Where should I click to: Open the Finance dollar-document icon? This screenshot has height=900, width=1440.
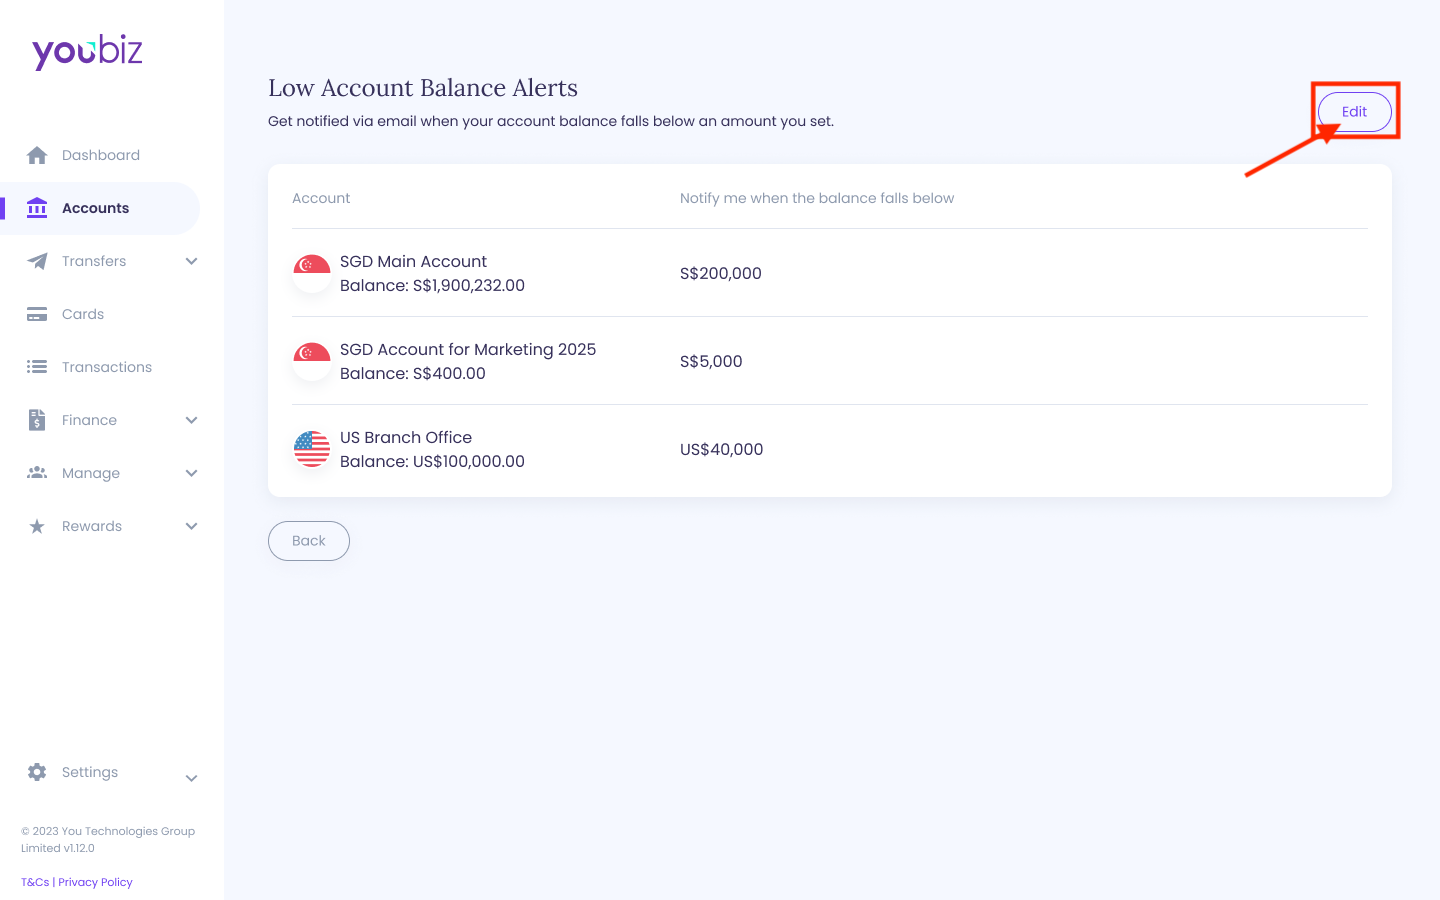tap(37, 420)
